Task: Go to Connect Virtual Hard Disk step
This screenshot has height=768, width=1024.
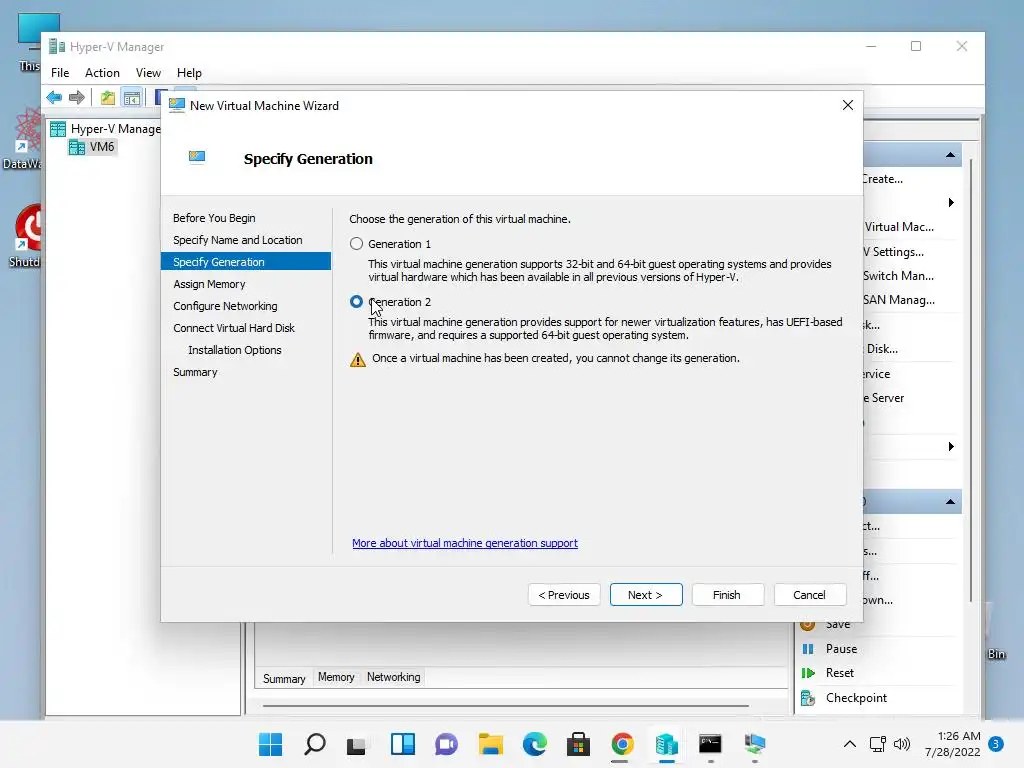Action: point(234,328)
